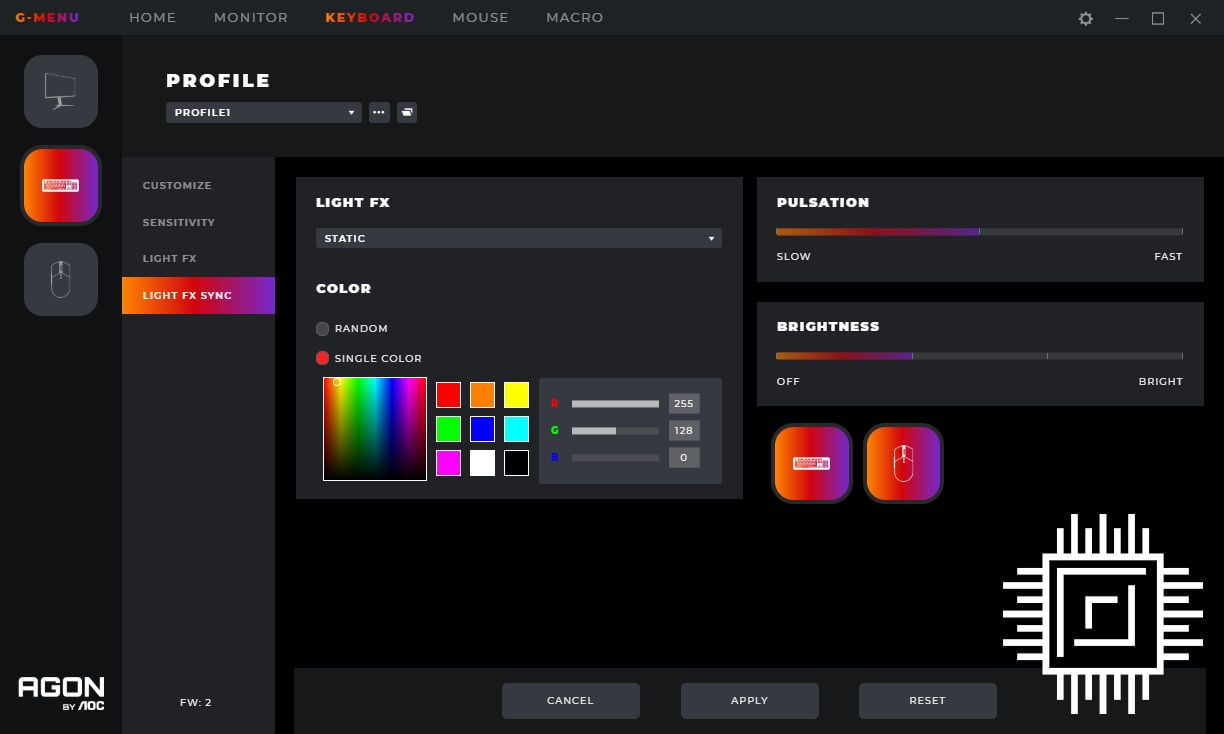Select the Single Color option
The height and width of the screenshot is (734, 1224).
point(322,358)
